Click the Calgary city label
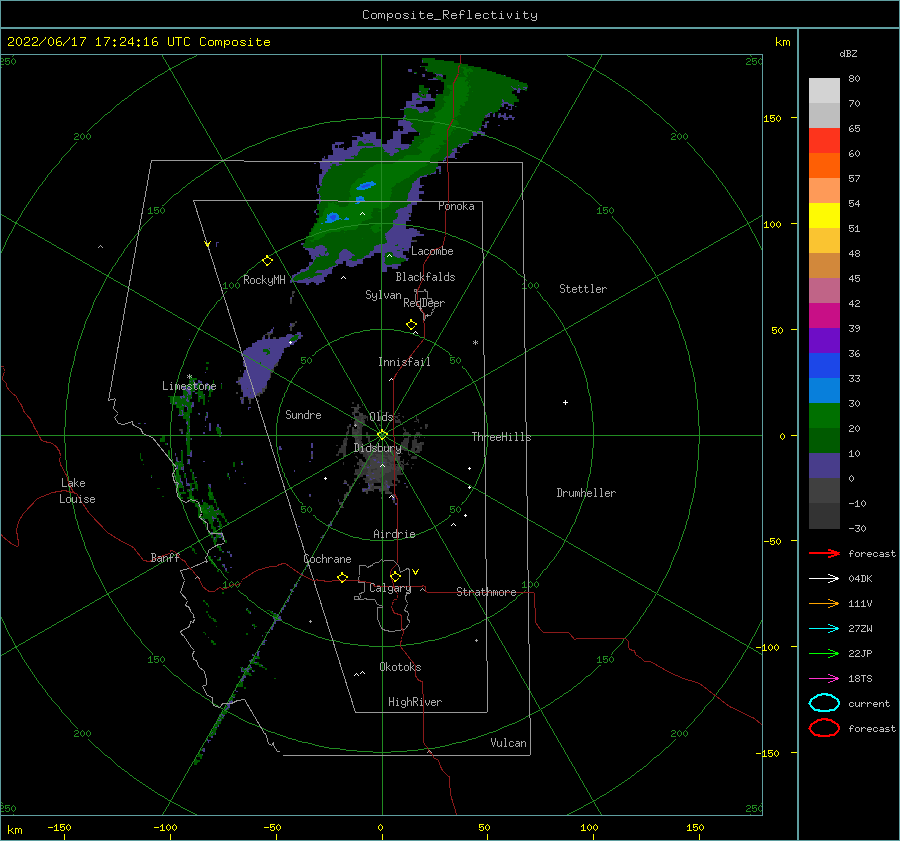 click(390, 588)
